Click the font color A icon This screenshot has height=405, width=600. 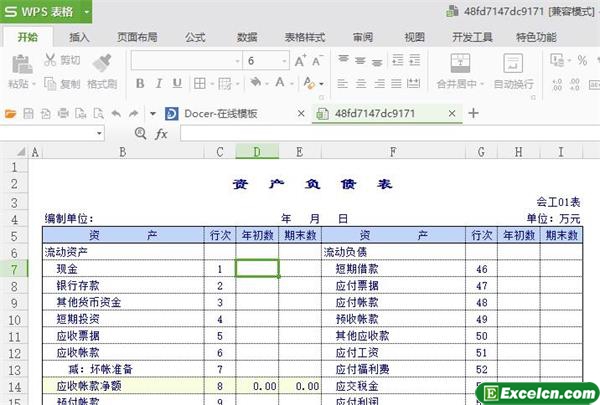pyautogui.click(x=280, y=82)
